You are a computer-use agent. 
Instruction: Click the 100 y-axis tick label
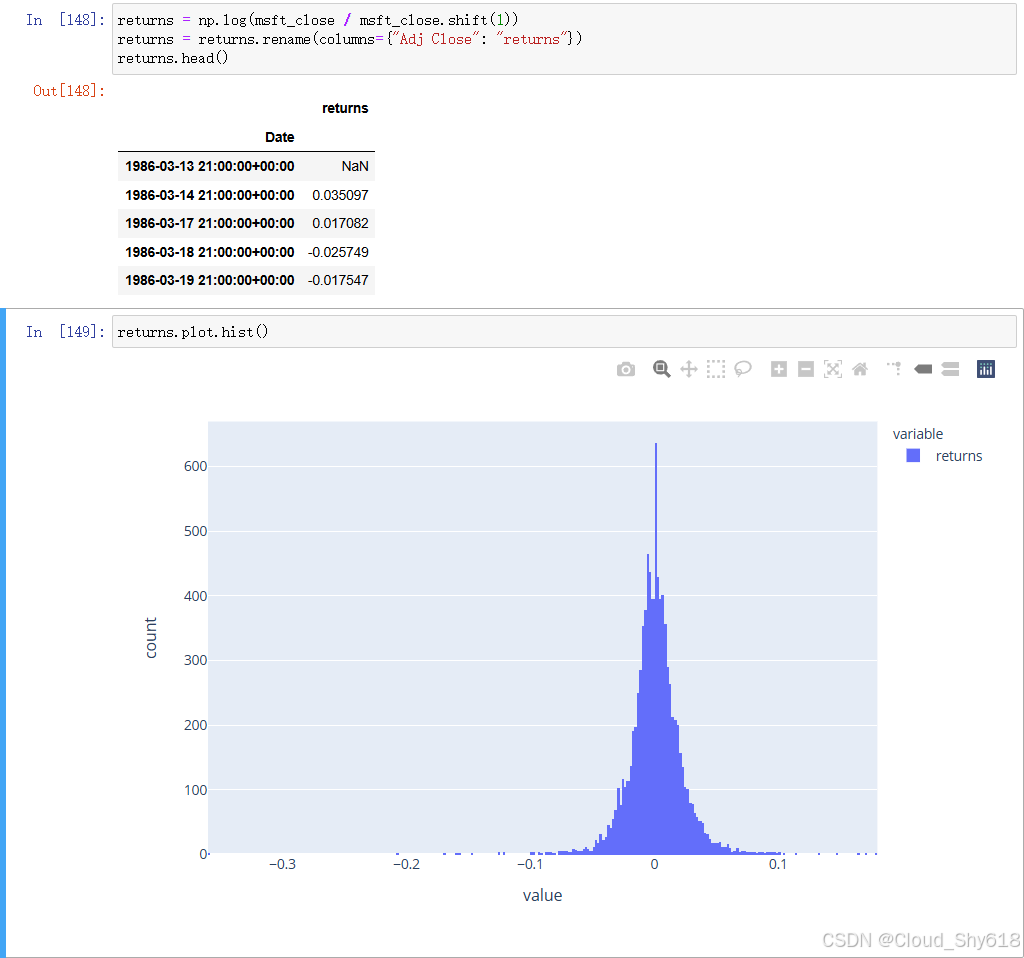click(195, 790)
